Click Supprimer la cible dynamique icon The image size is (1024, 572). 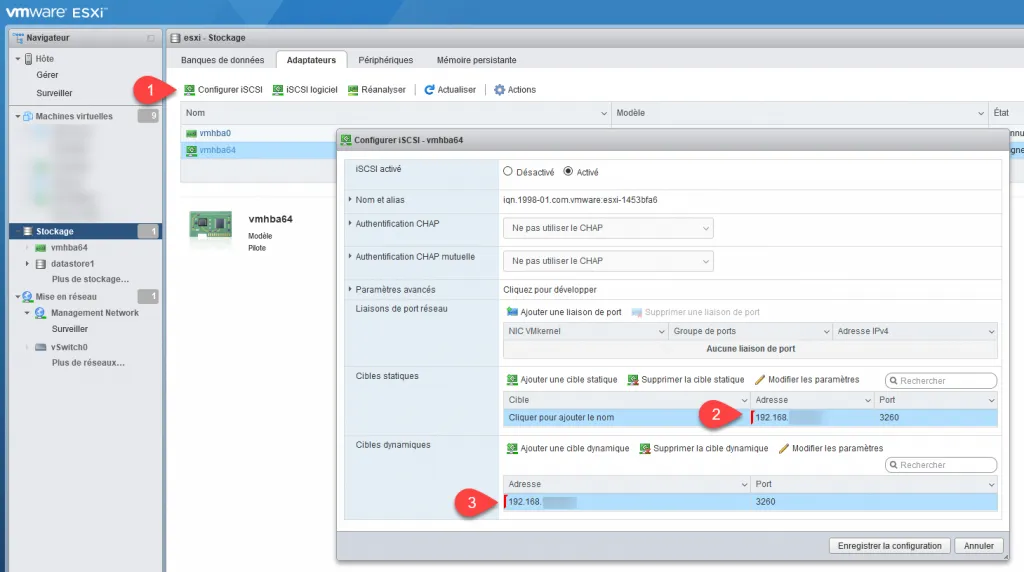[x=645, y=448]
